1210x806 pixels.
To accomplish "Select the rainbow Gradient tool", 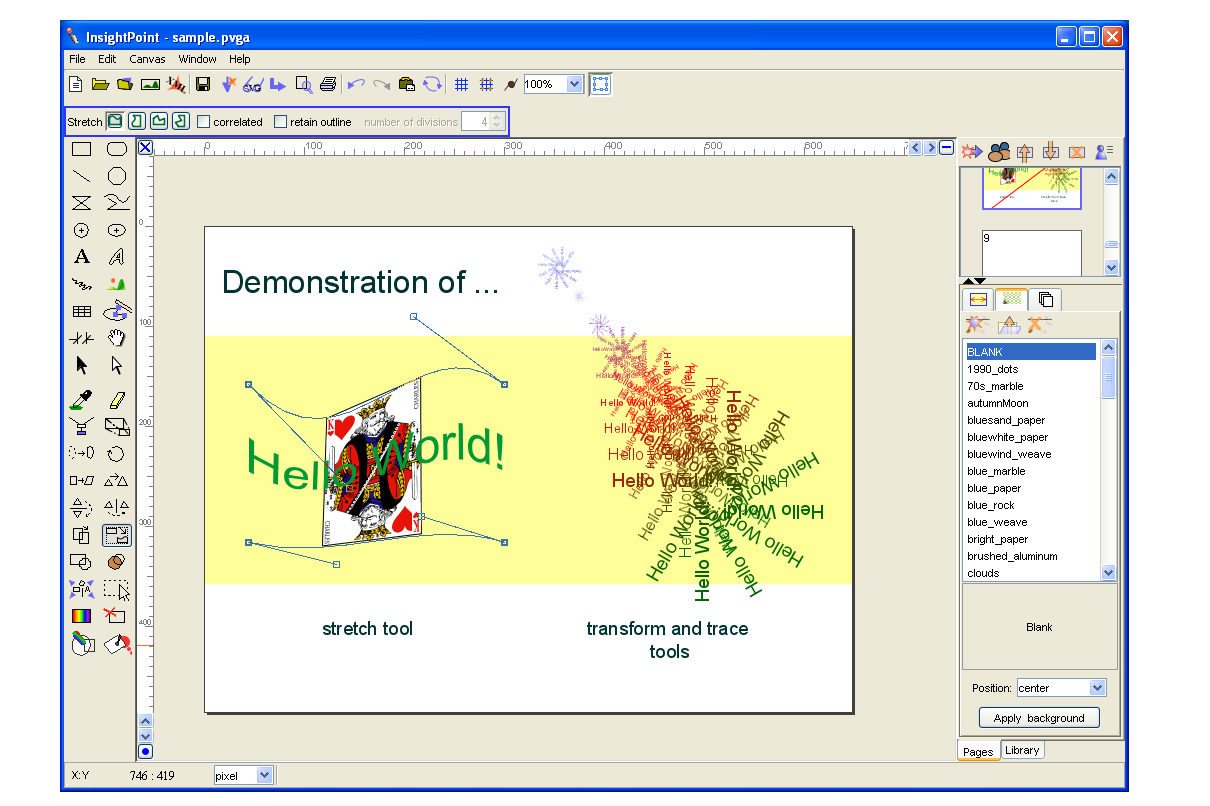I will coord(82,616).
